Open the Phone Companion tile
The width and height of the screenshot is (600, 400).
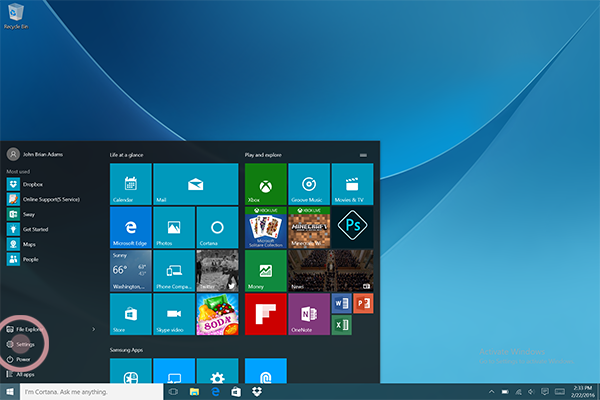pos(174,271)
